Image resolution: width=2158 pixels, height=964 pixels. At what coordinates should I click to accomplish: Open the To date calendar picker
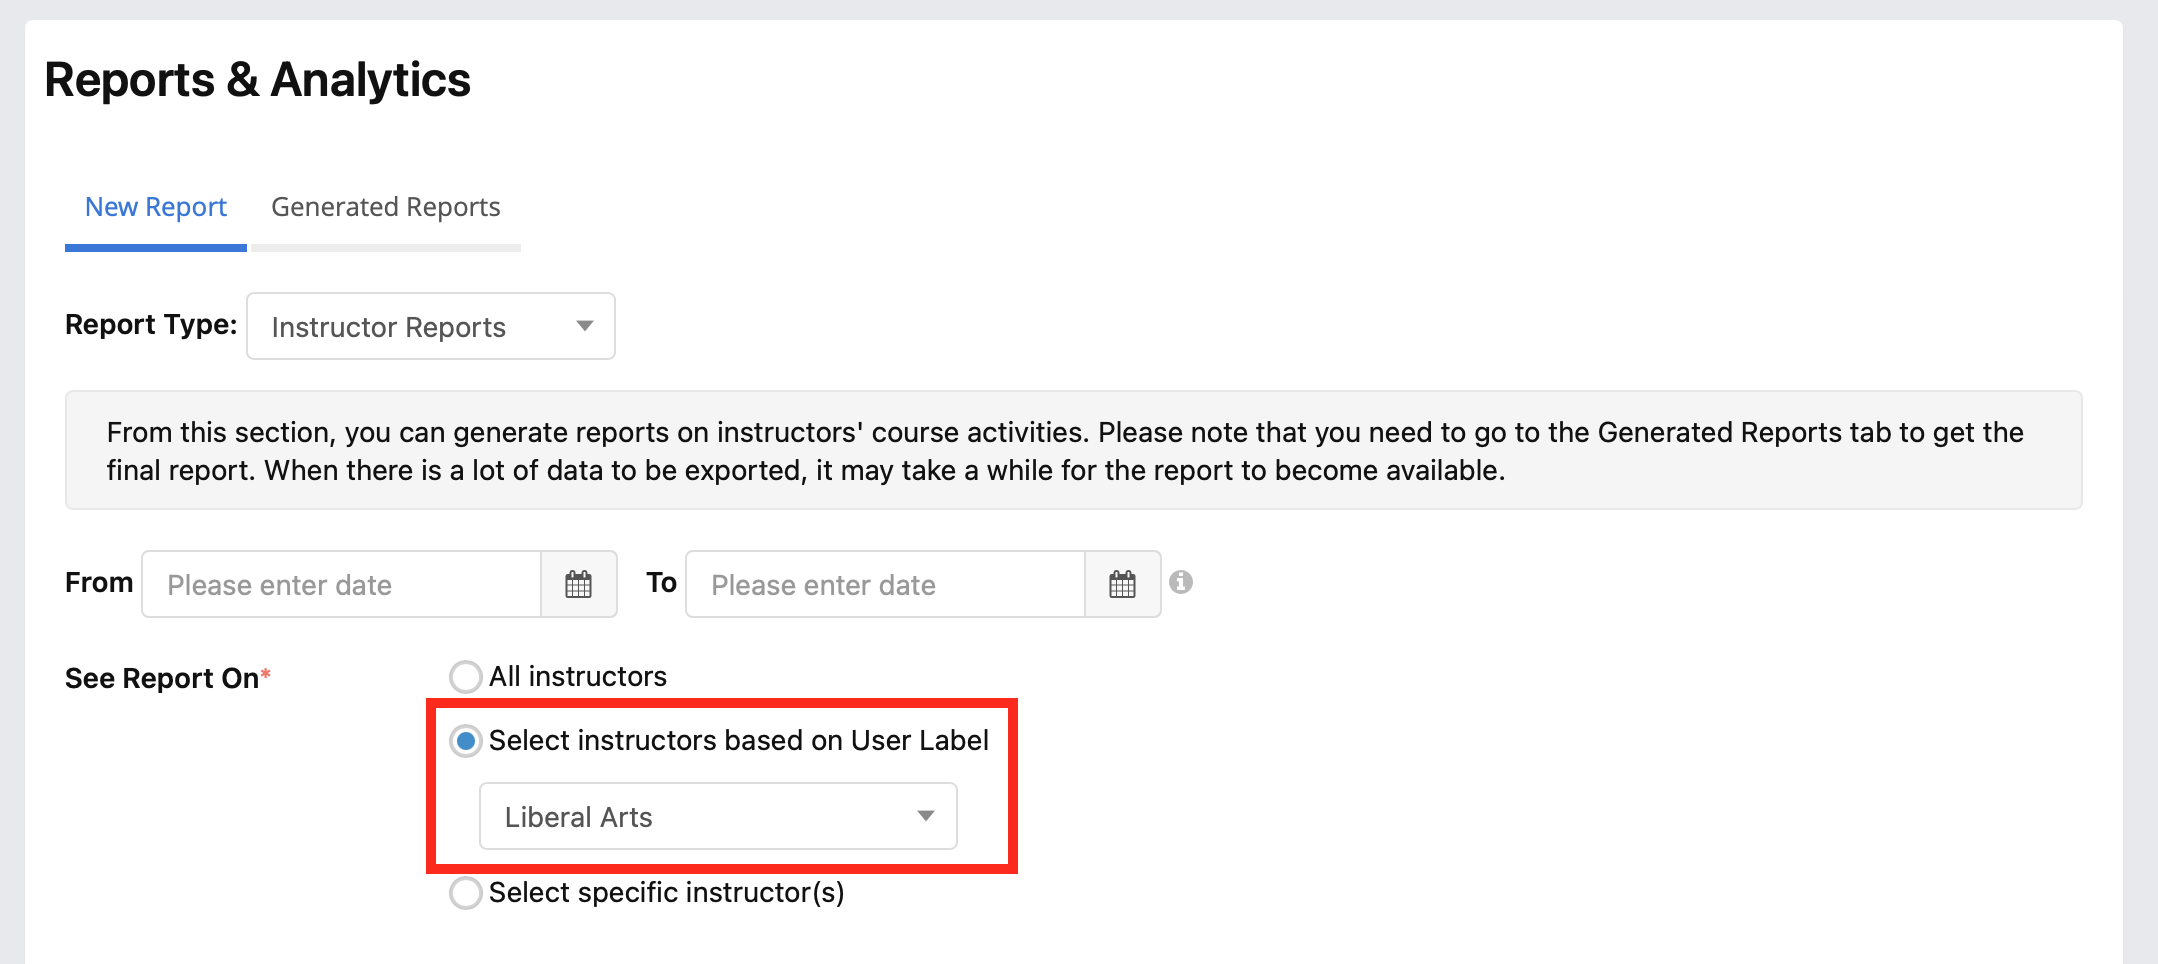(1123, 584)
